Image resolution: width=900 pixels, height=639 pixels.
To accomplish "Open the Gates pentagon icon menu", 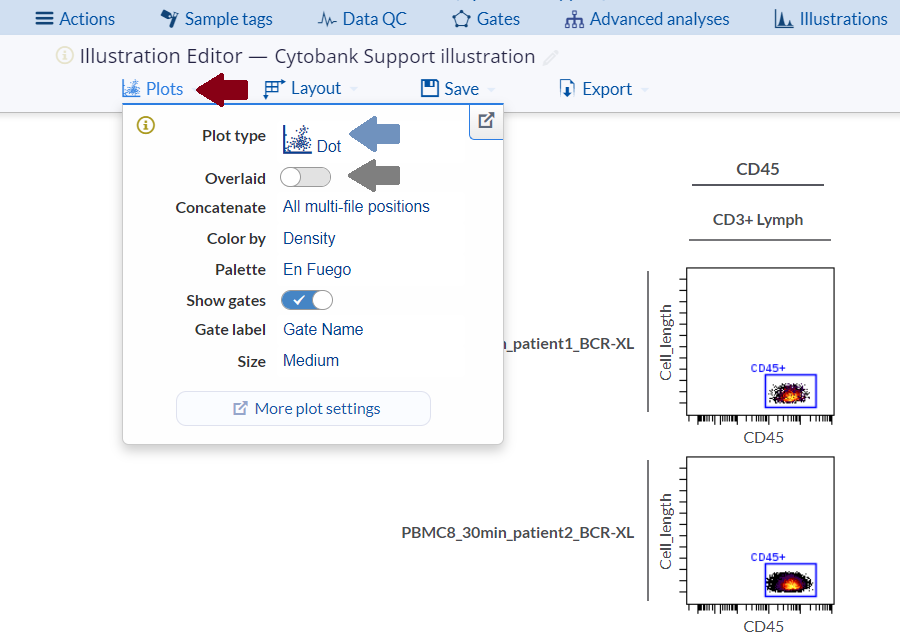I will coord(461,19).
